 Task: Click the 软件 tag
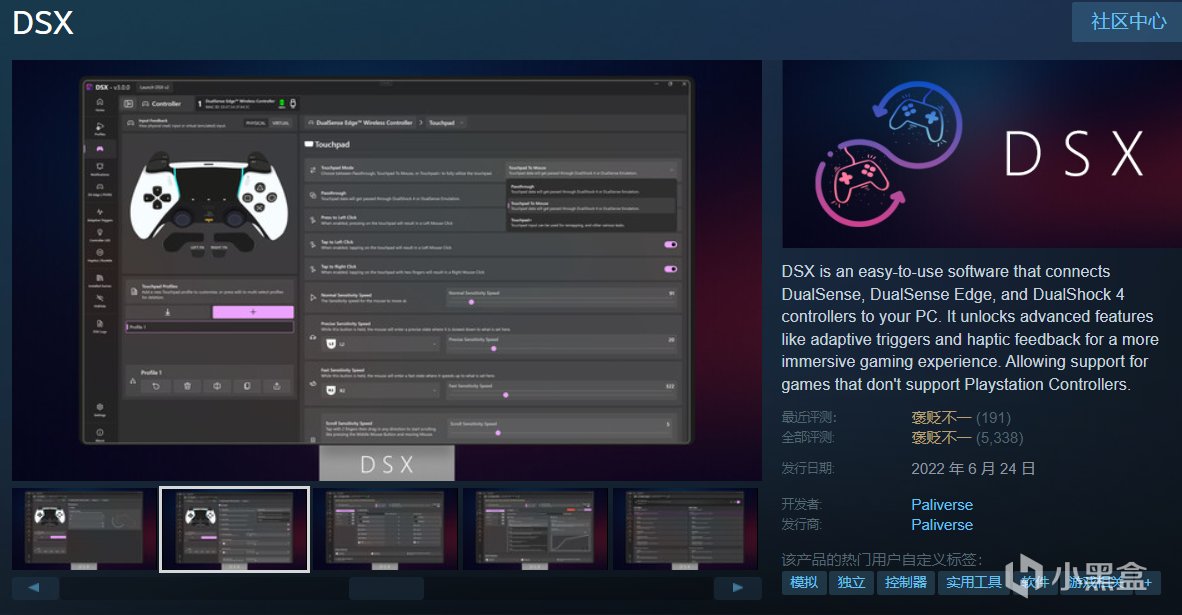[1034, 583]
